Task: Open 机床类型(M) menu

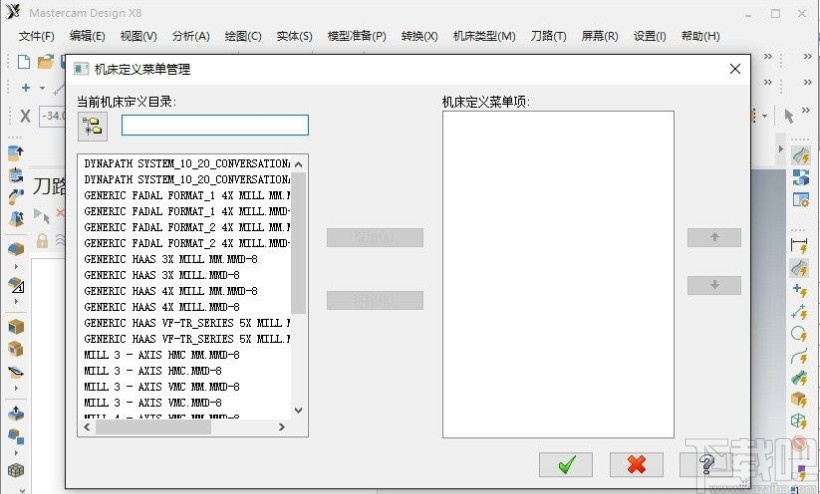Action: (484, 36)
